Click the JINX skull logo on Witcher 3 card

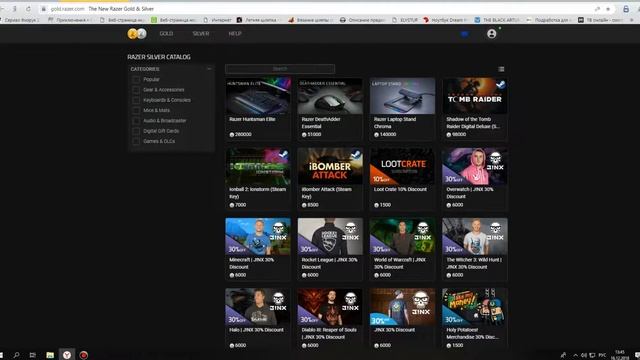(x=495, y=231)
